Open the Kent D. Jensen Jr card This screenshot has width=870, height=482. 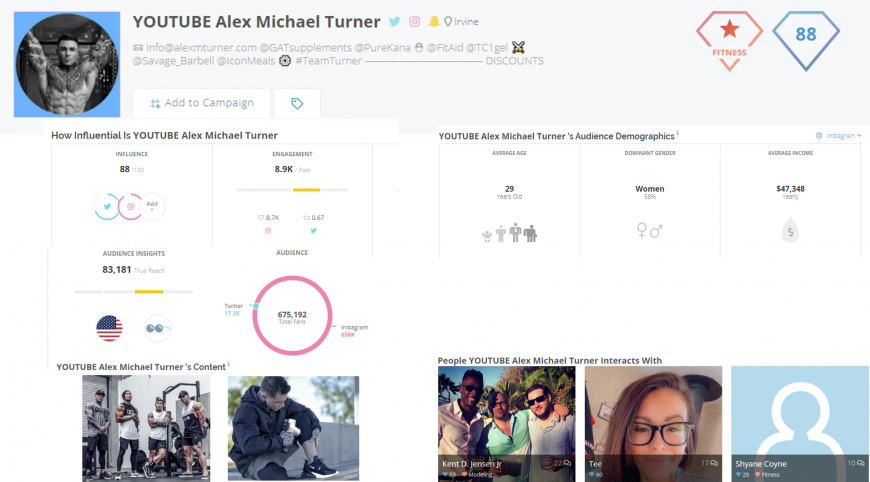click(506, 423)
